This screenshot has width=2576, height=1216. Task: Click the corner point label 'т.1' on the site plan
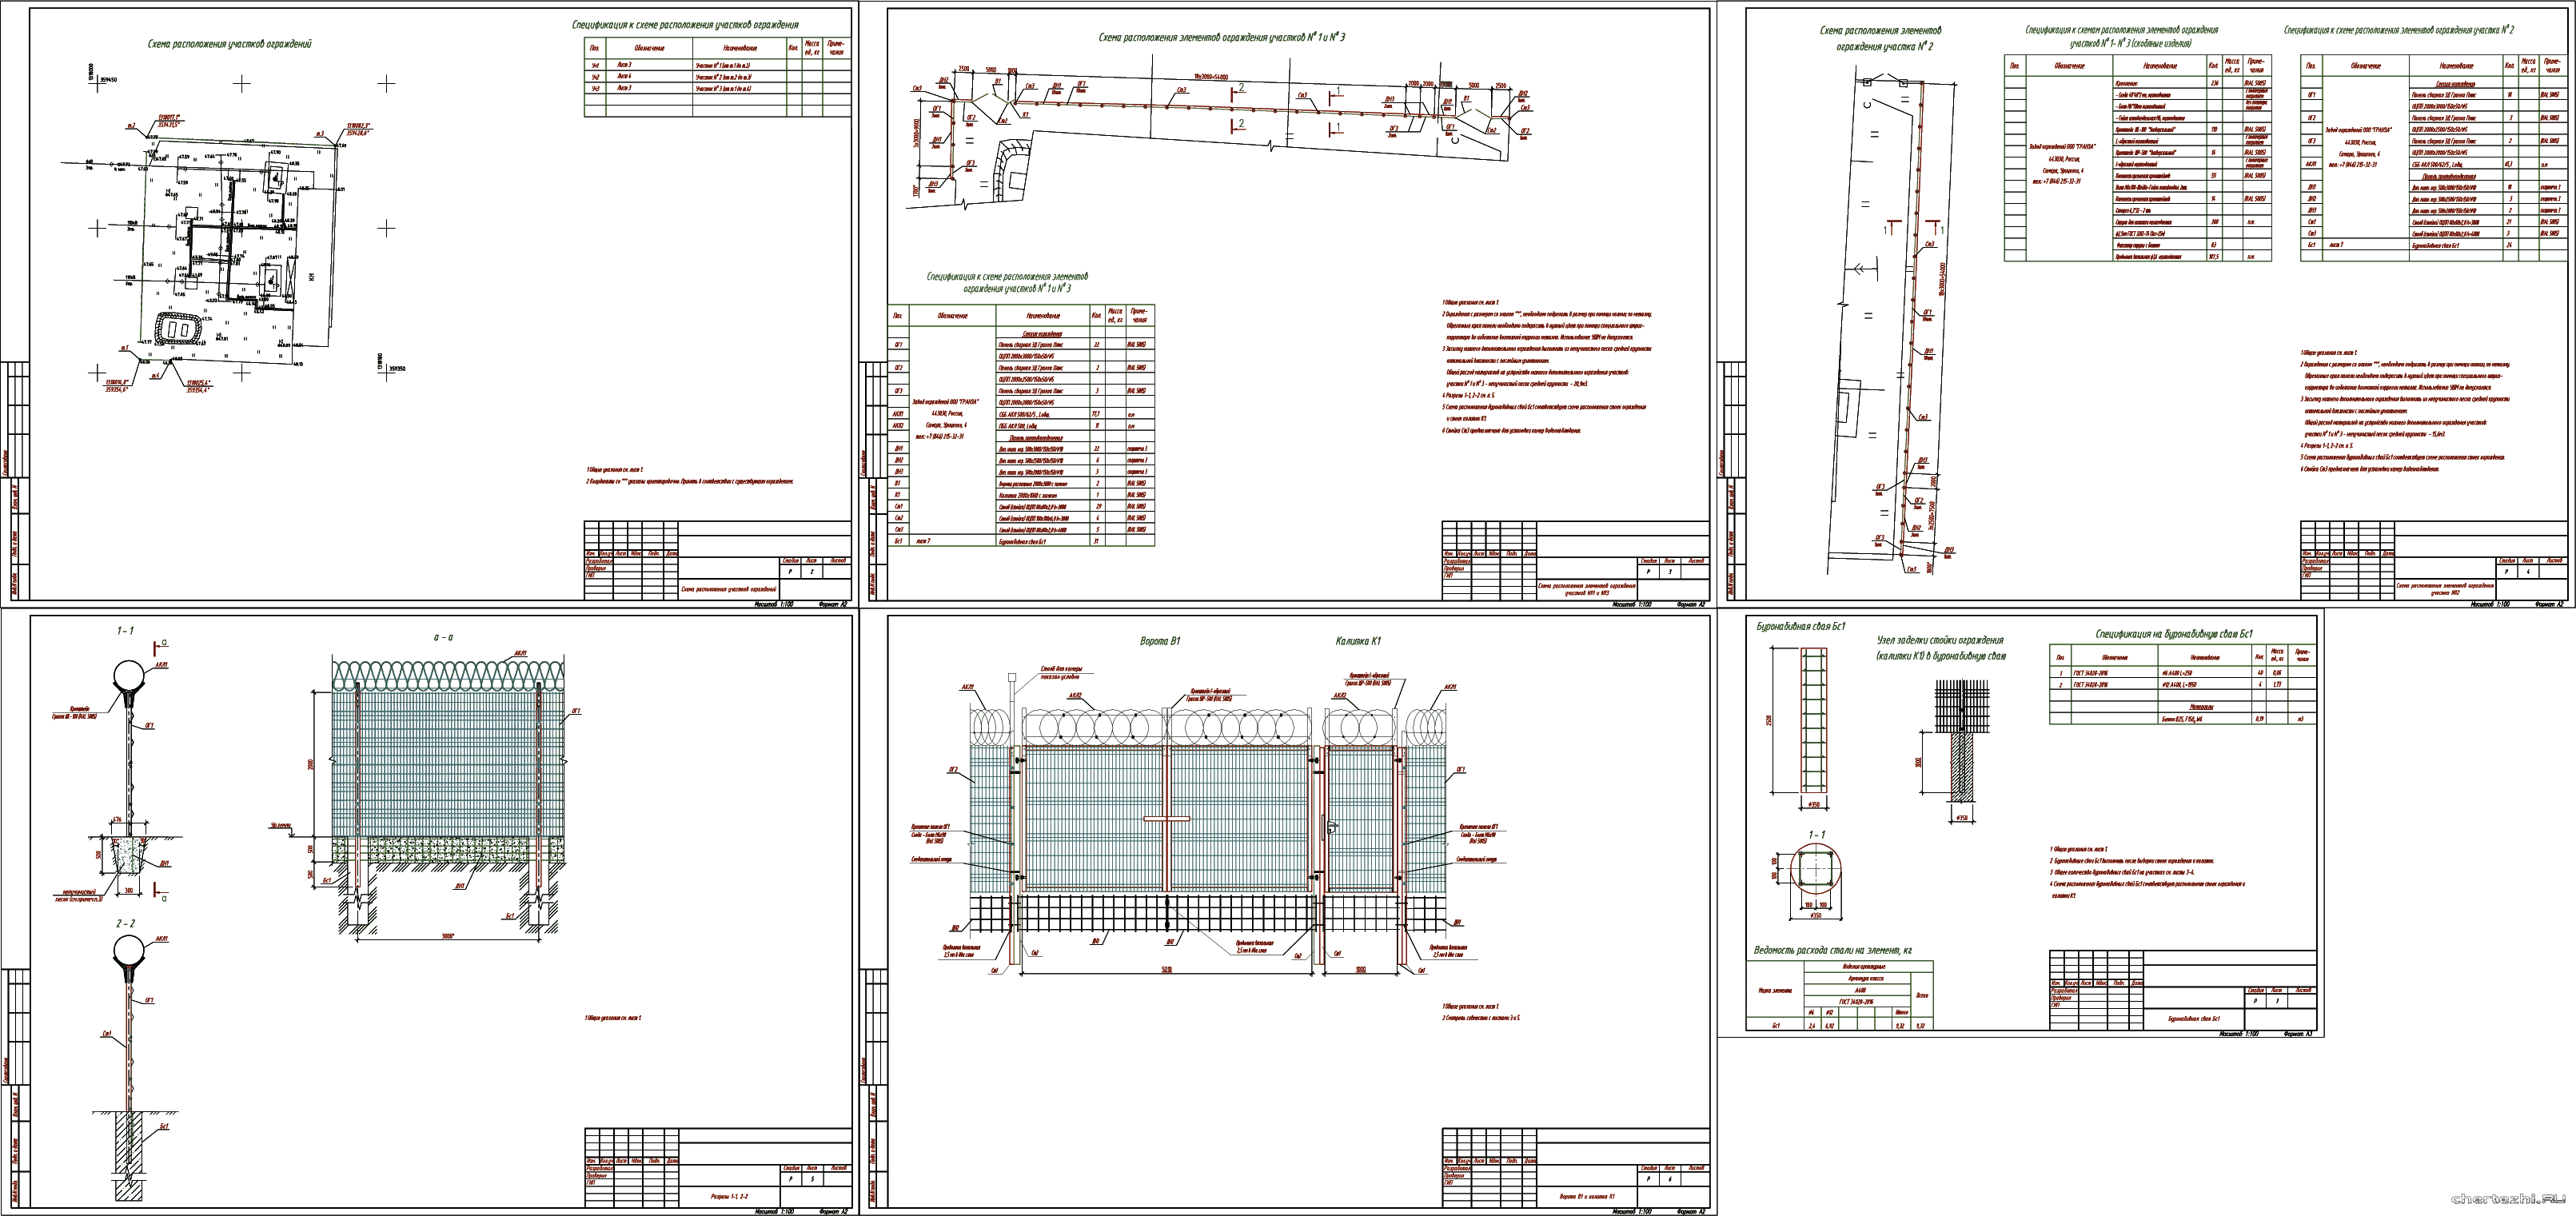[124, 349]
